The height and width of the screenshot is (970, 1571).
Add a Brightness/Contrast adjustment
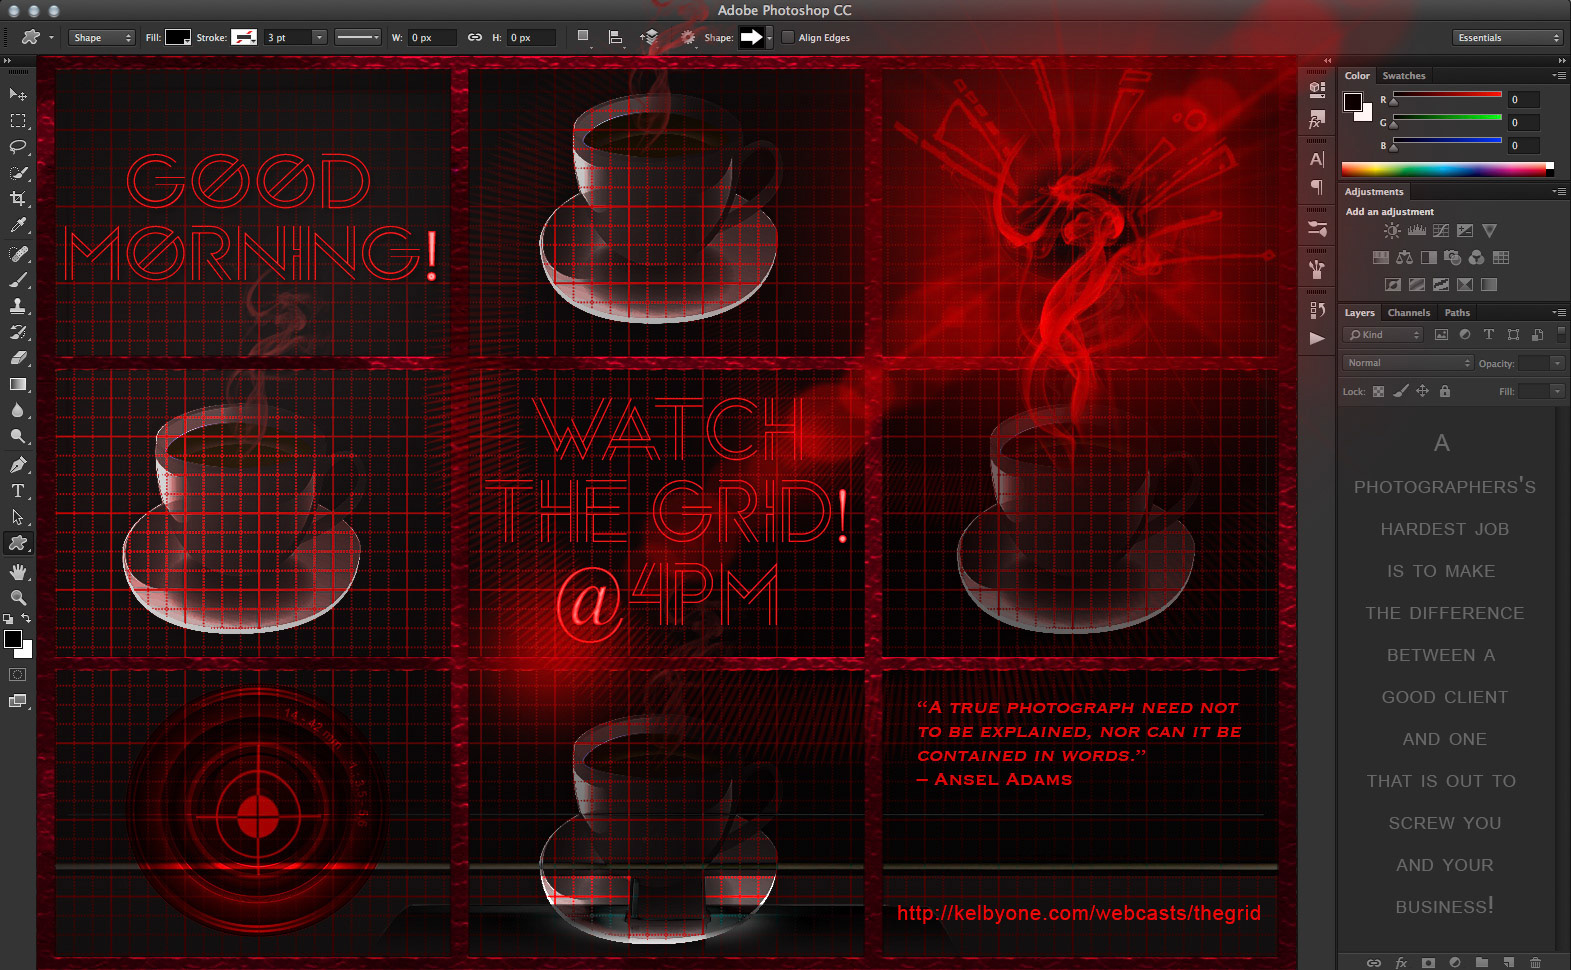pos(1392,231)
